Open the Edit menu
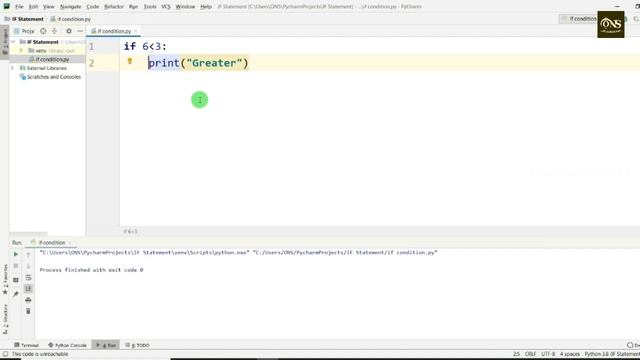 click(33, 7)
